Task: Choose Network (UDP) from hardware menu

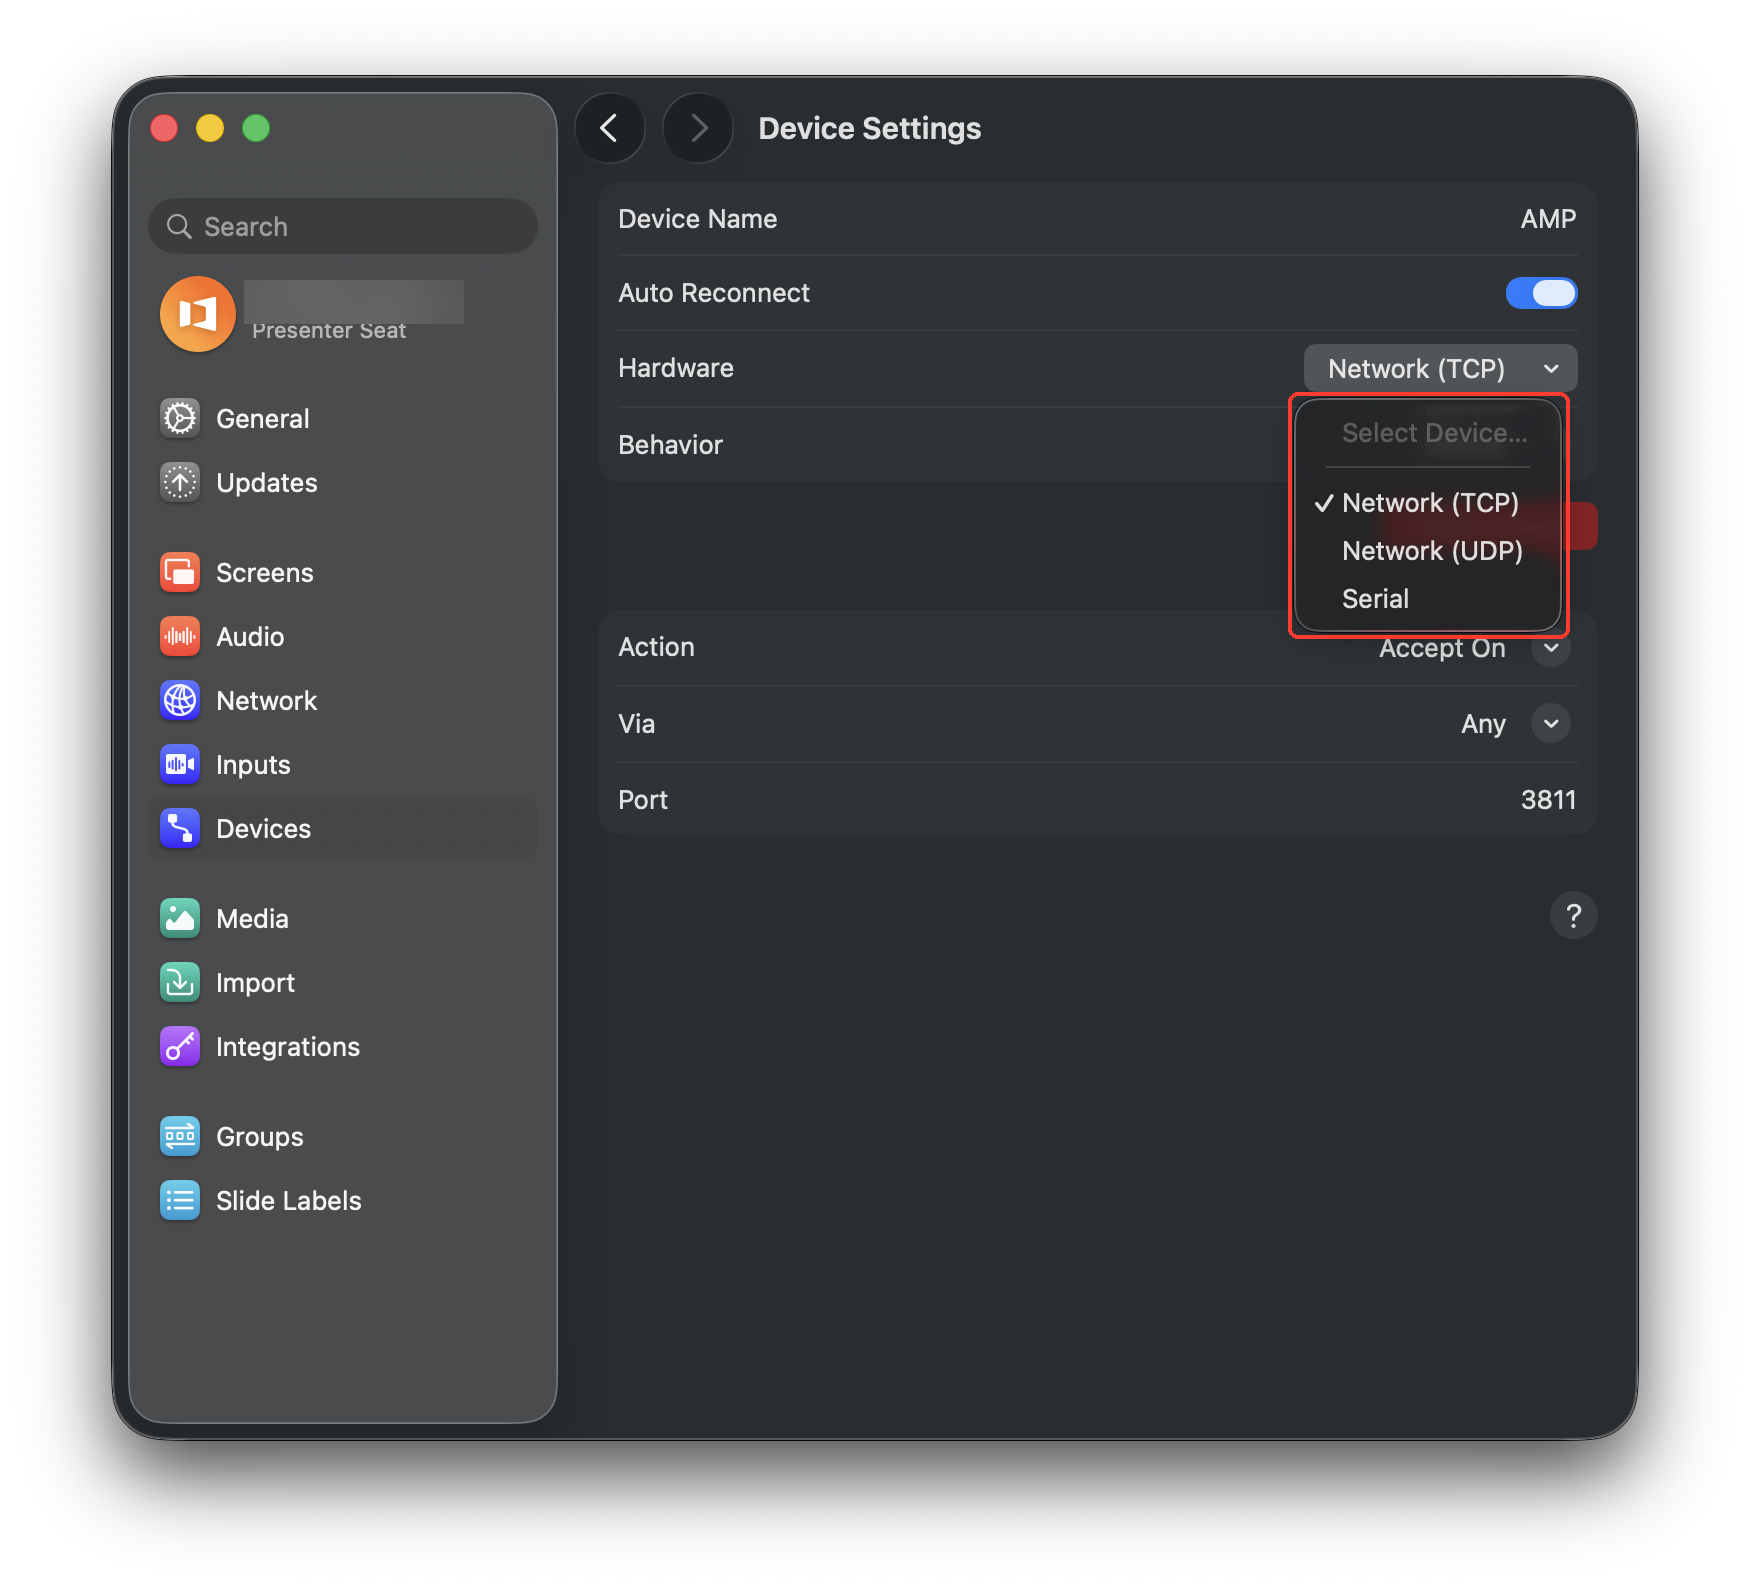Action: 1428,551
